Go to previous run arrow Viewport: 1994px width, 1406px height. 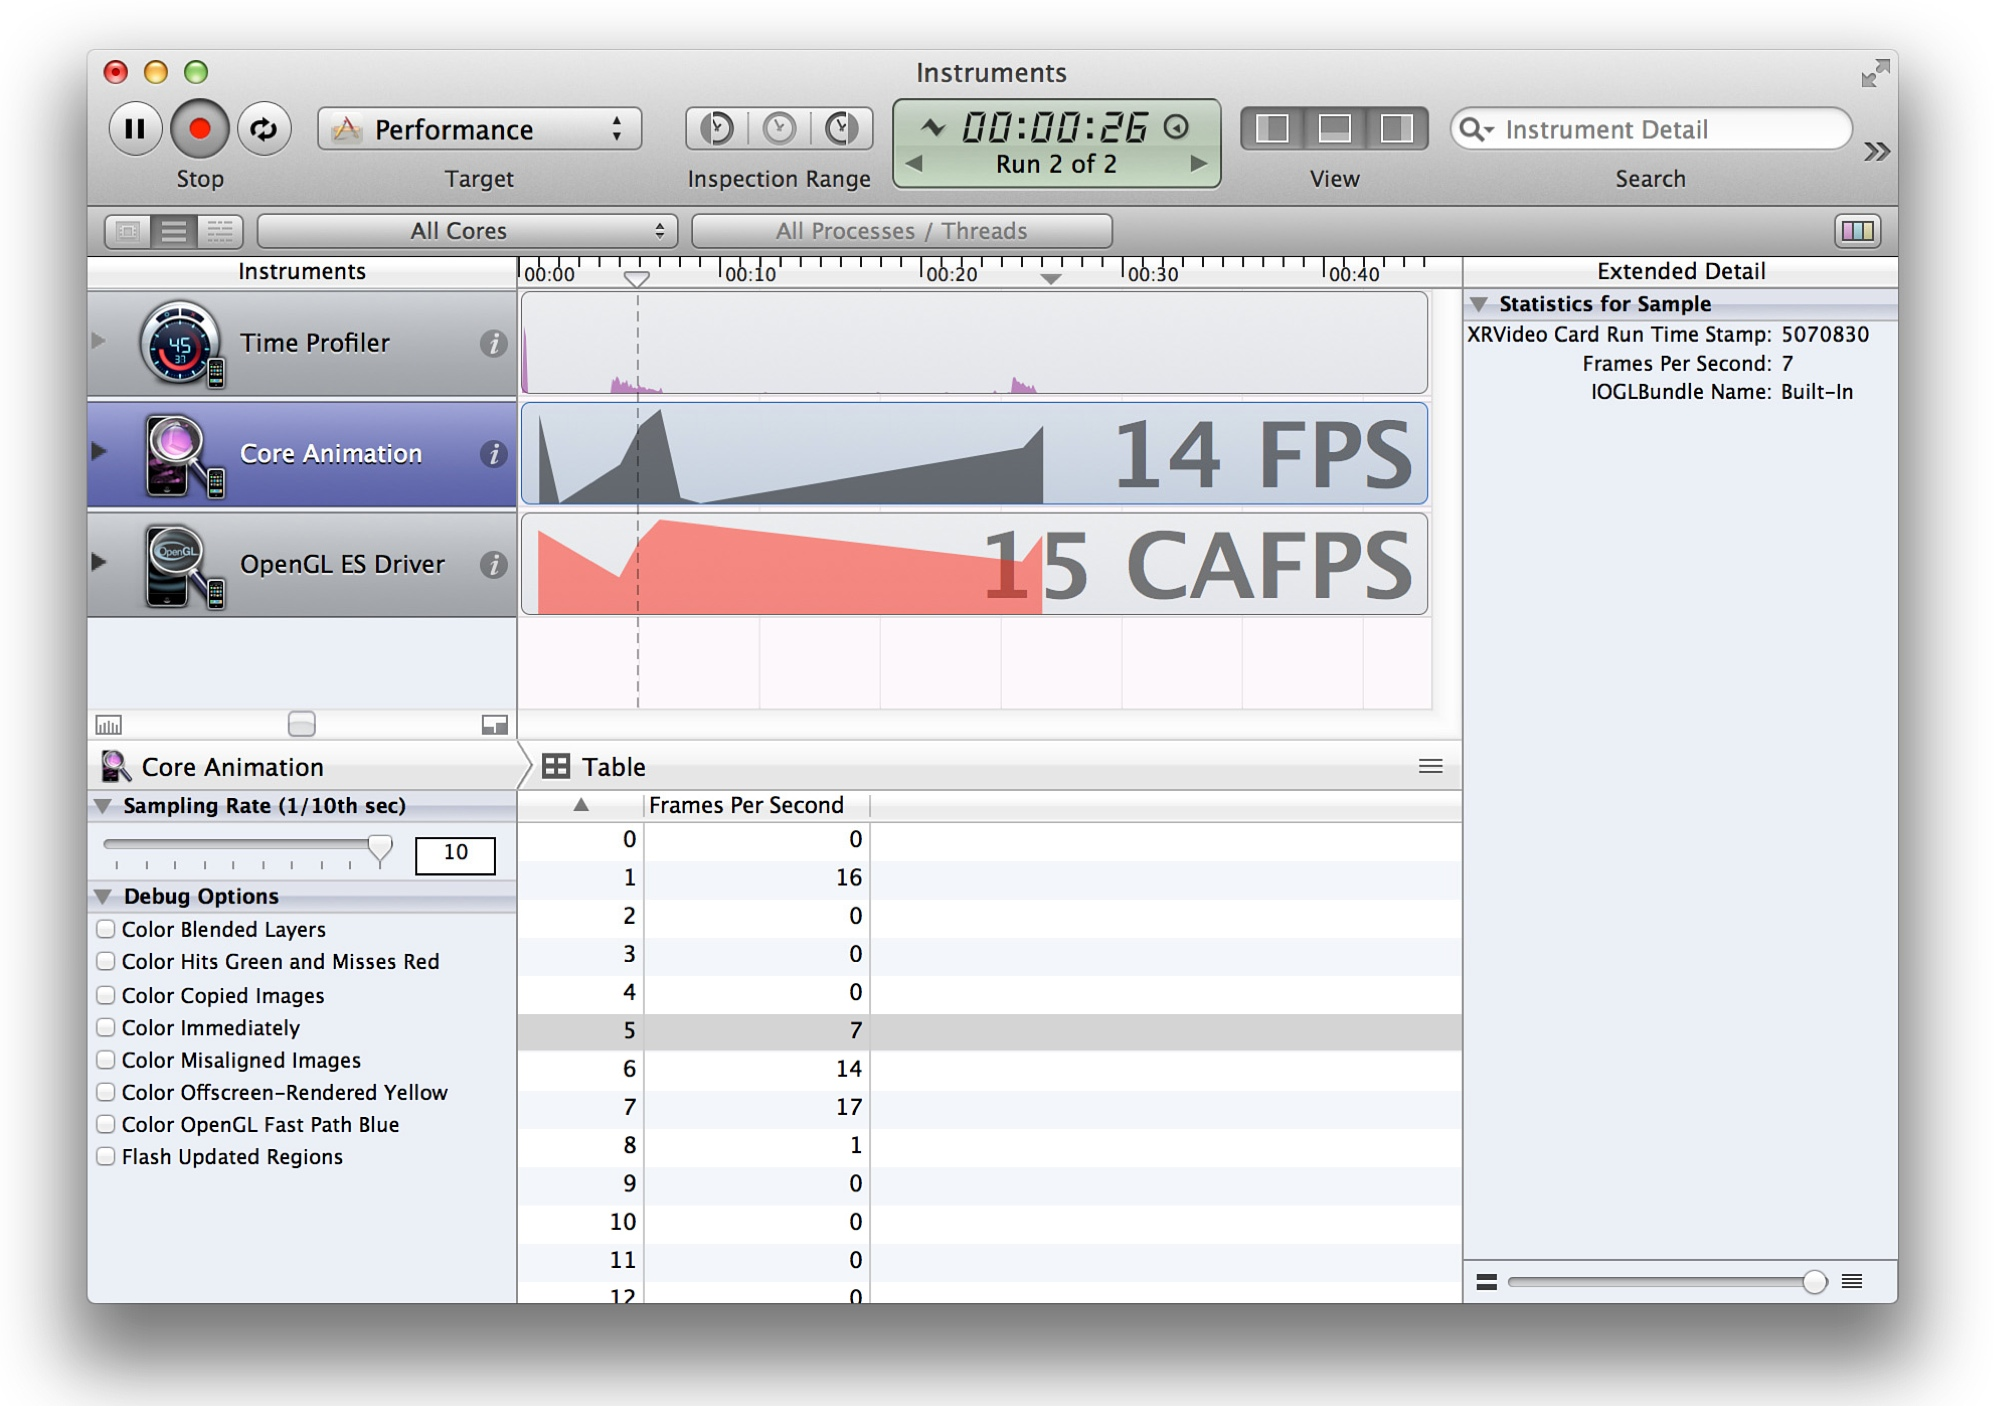tap(914, 163)
